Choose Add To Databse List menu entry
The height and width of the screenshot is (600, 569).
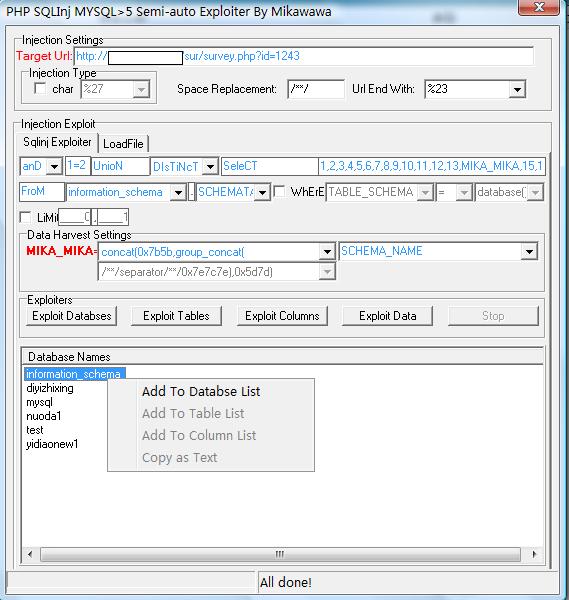(201, 391)
